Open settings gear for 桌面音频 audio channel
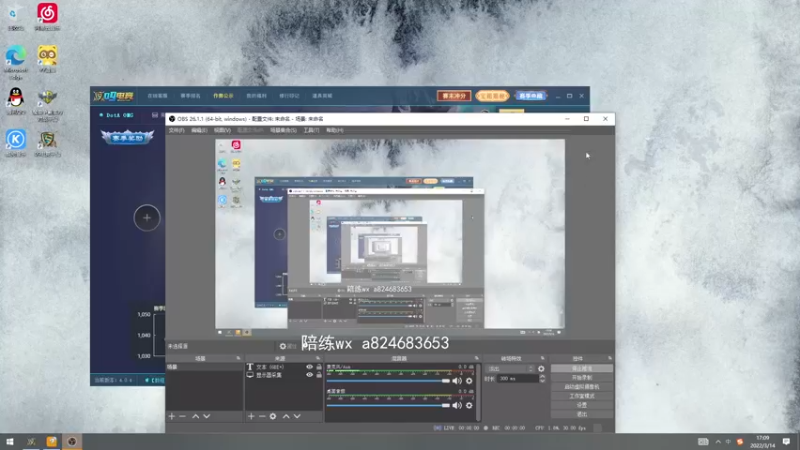This screenshot has height=450, width=800. tap(469, 405)
